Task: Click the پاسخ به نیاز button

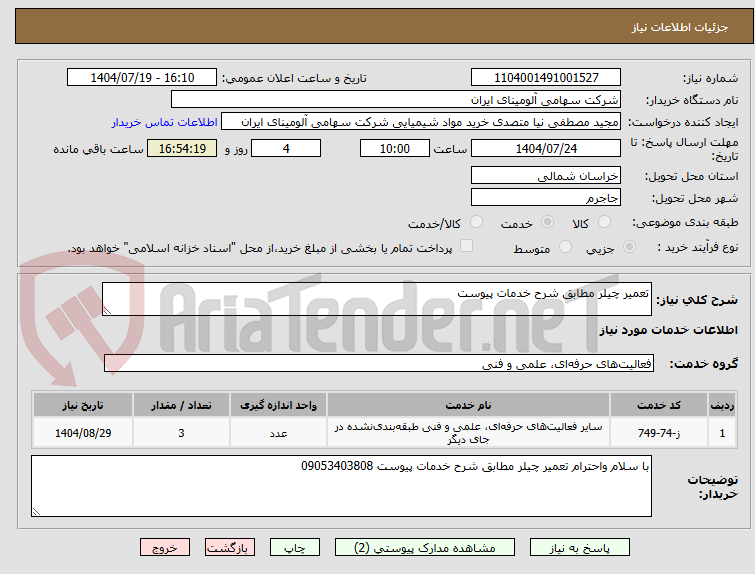Action: [580, 548]
